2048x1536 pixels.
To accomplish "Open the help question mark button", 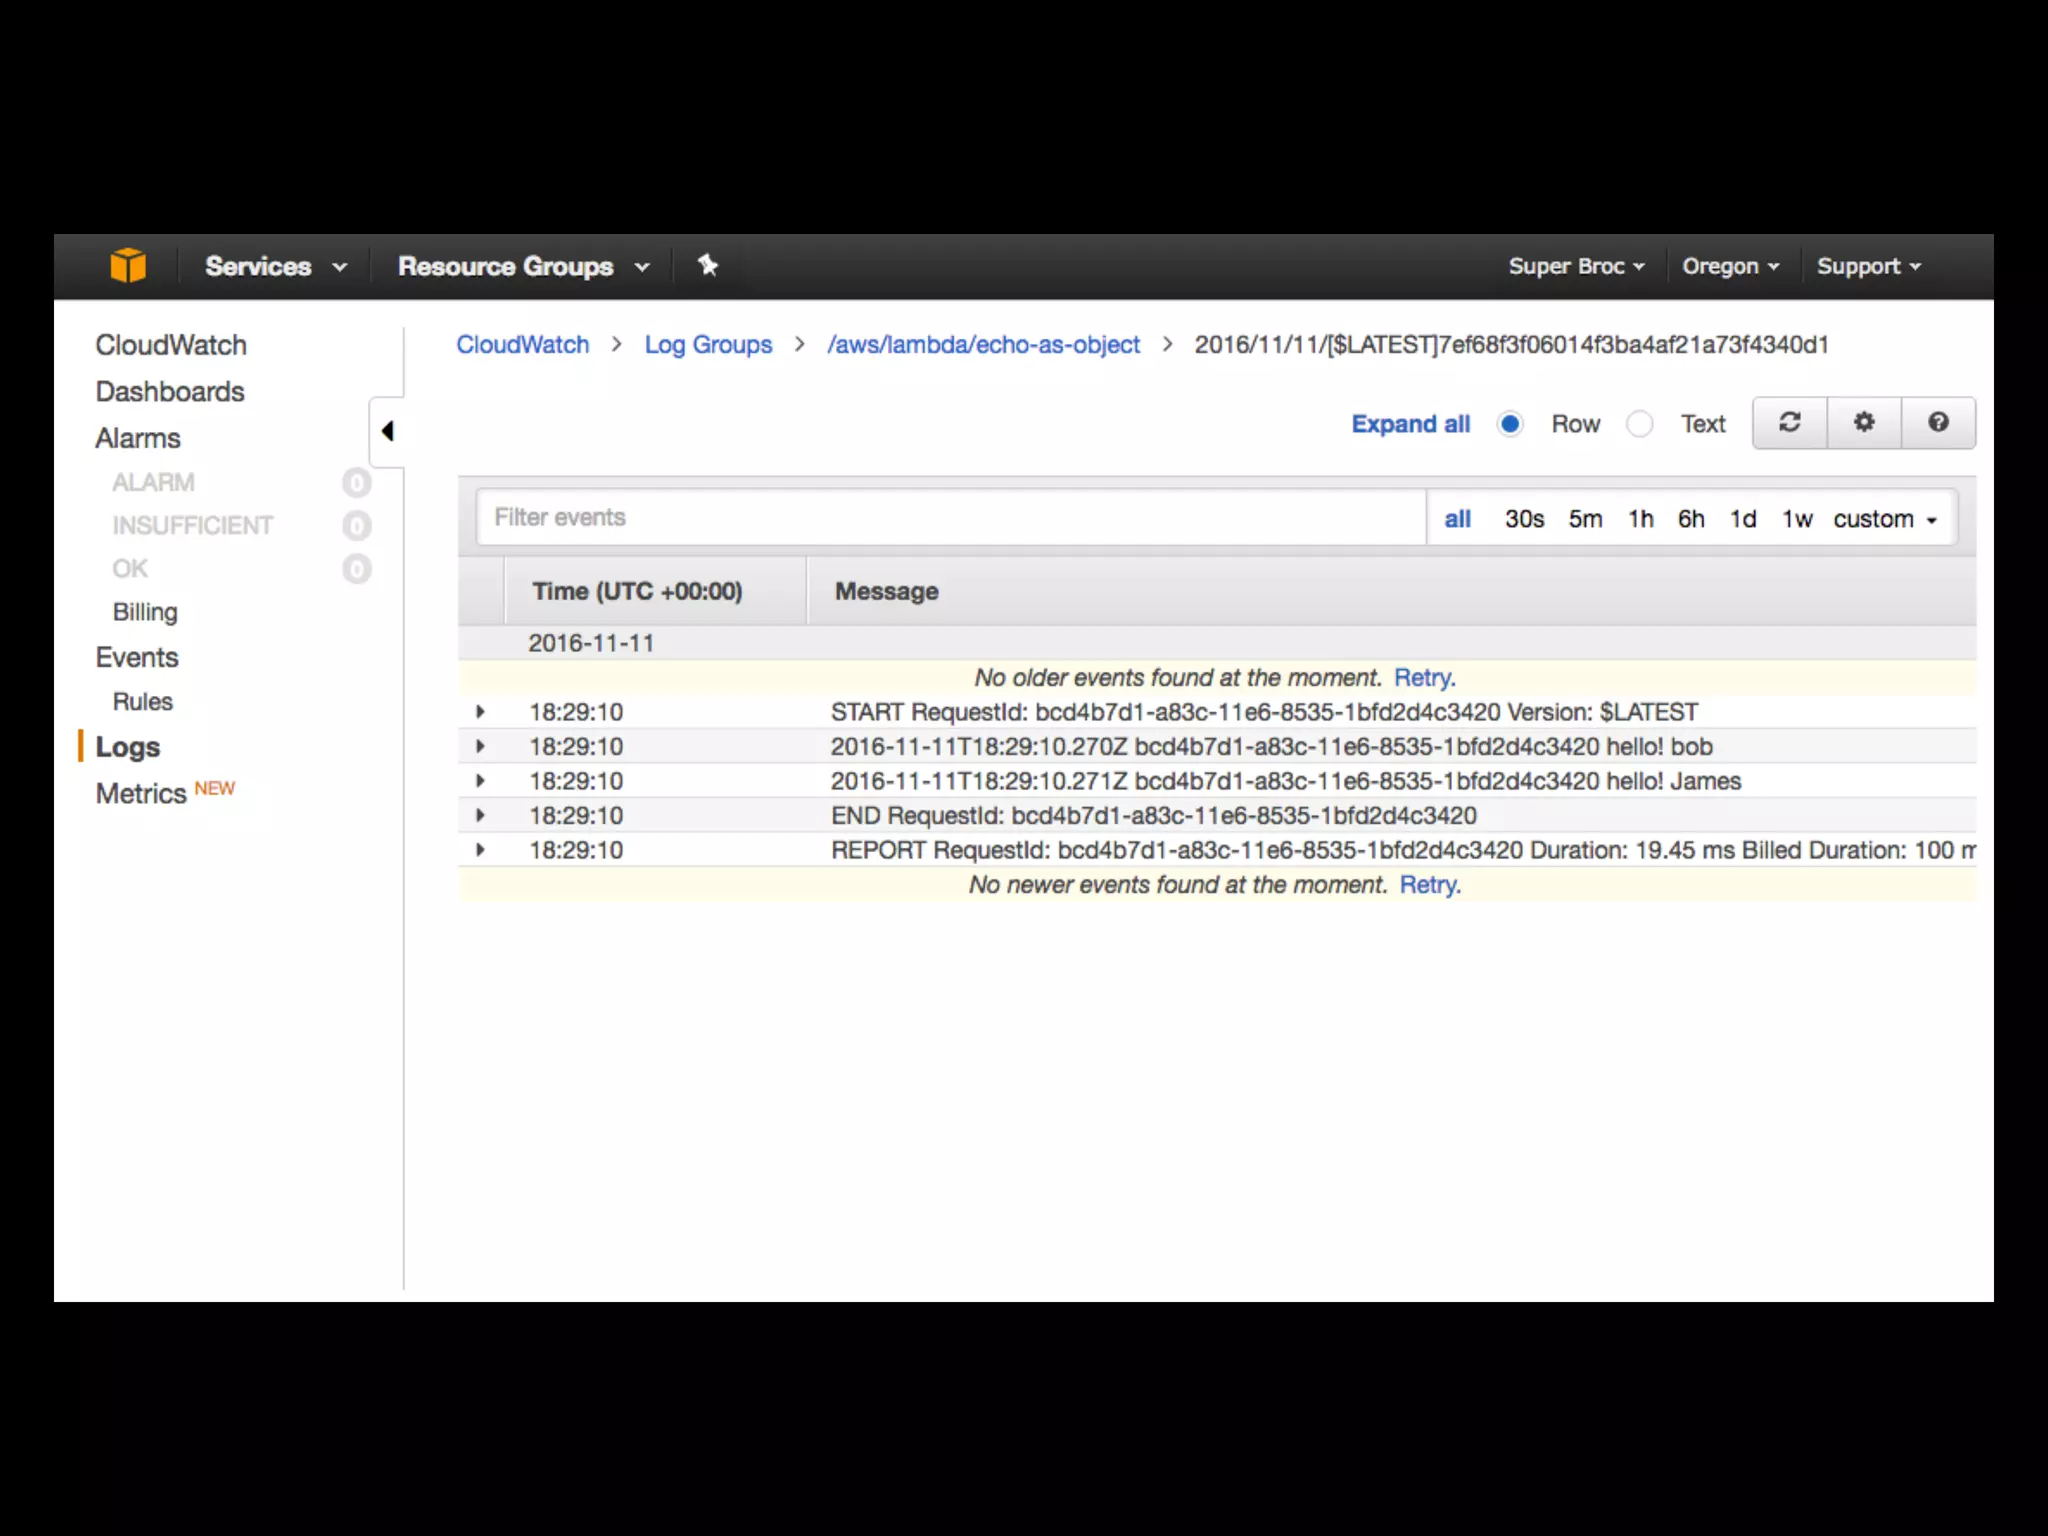I will pyautogui.click(x=1938, y=423).
